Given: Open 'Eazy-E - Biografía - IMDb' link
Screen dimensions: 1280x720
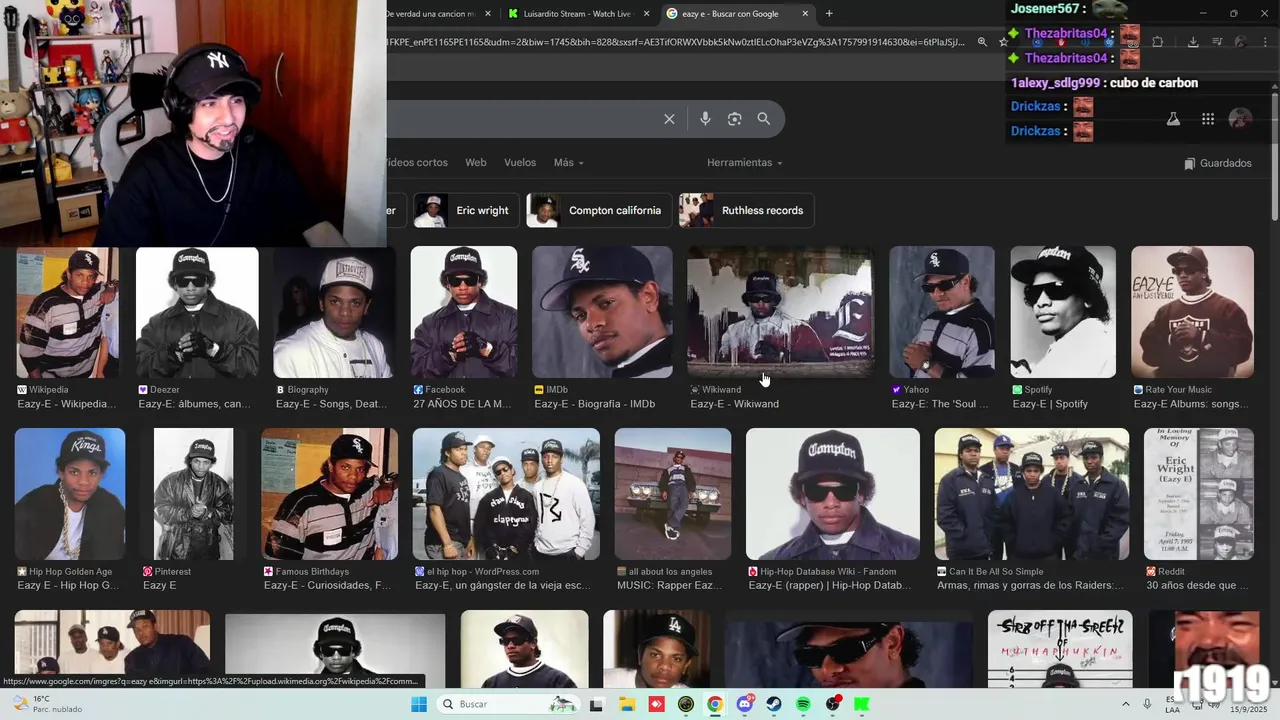Looking at the screenshot, I should click(594, 404).
